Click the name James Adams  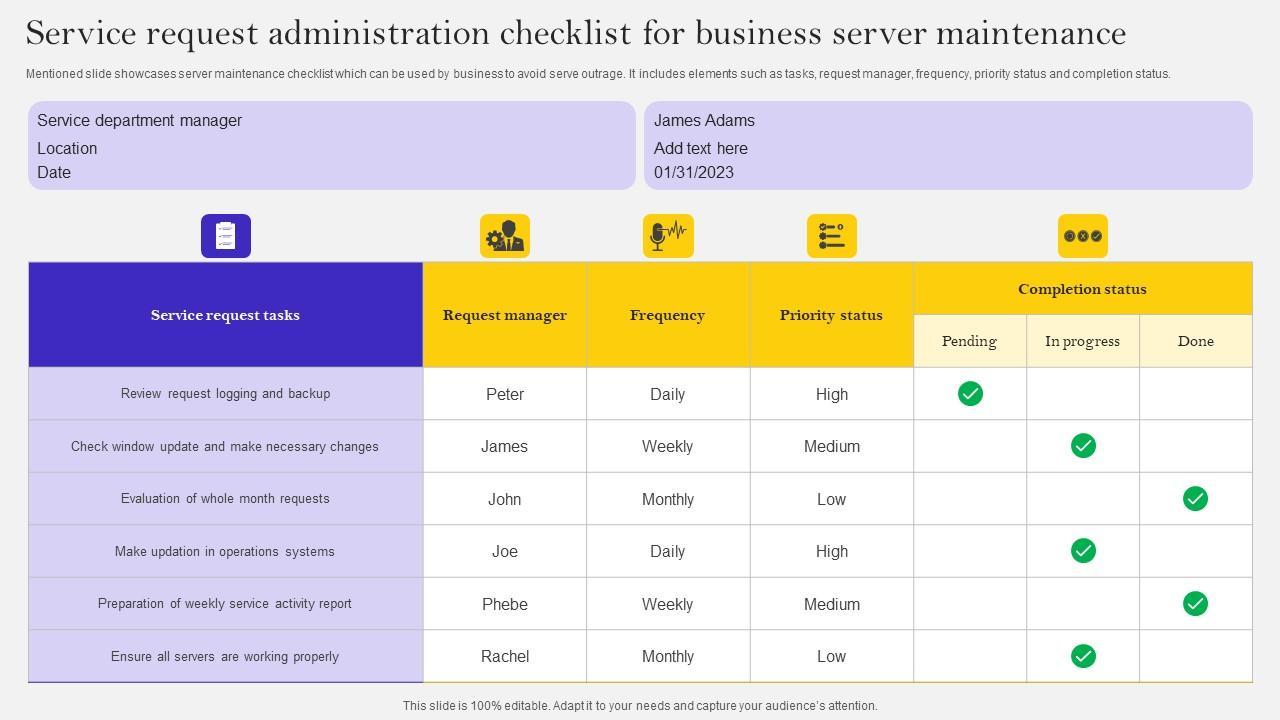click(x=705, y=121)
